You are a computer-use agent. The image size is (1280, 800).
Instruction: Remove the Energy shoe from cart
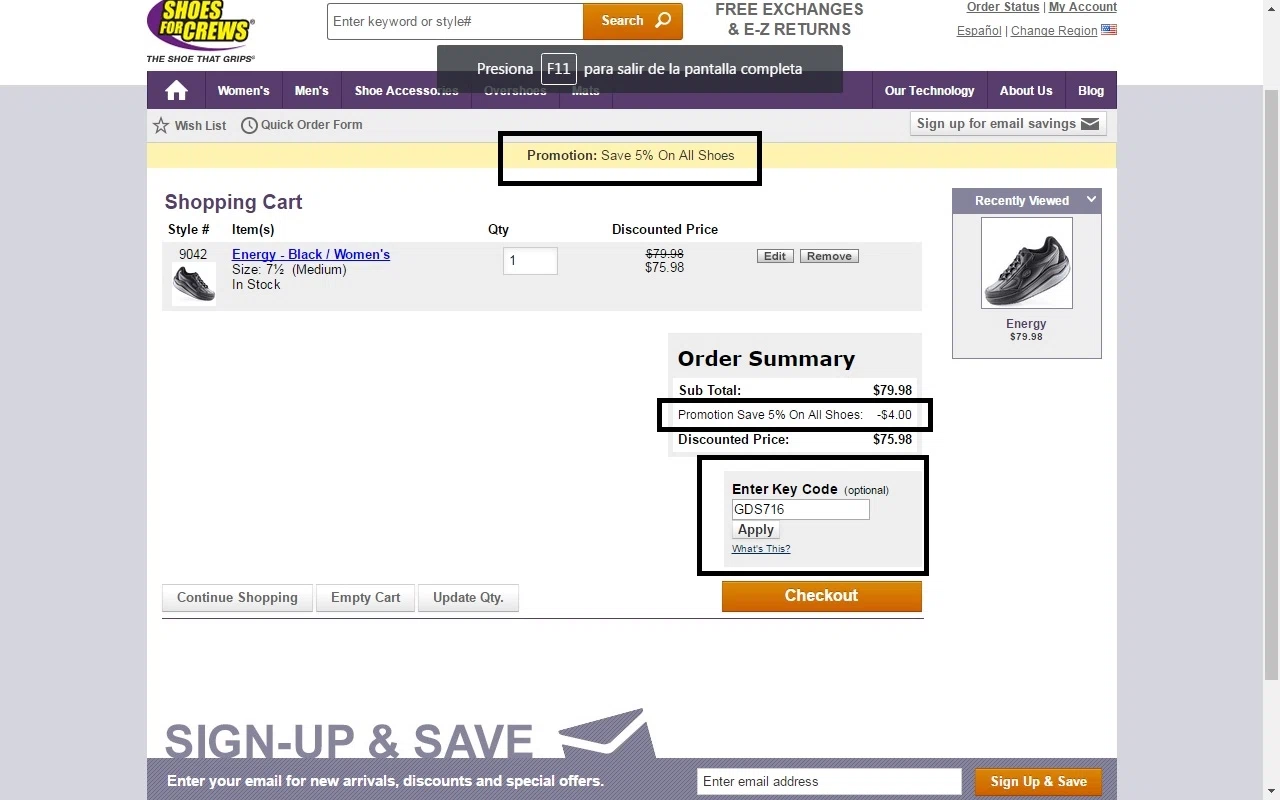[x=829, y=256]
